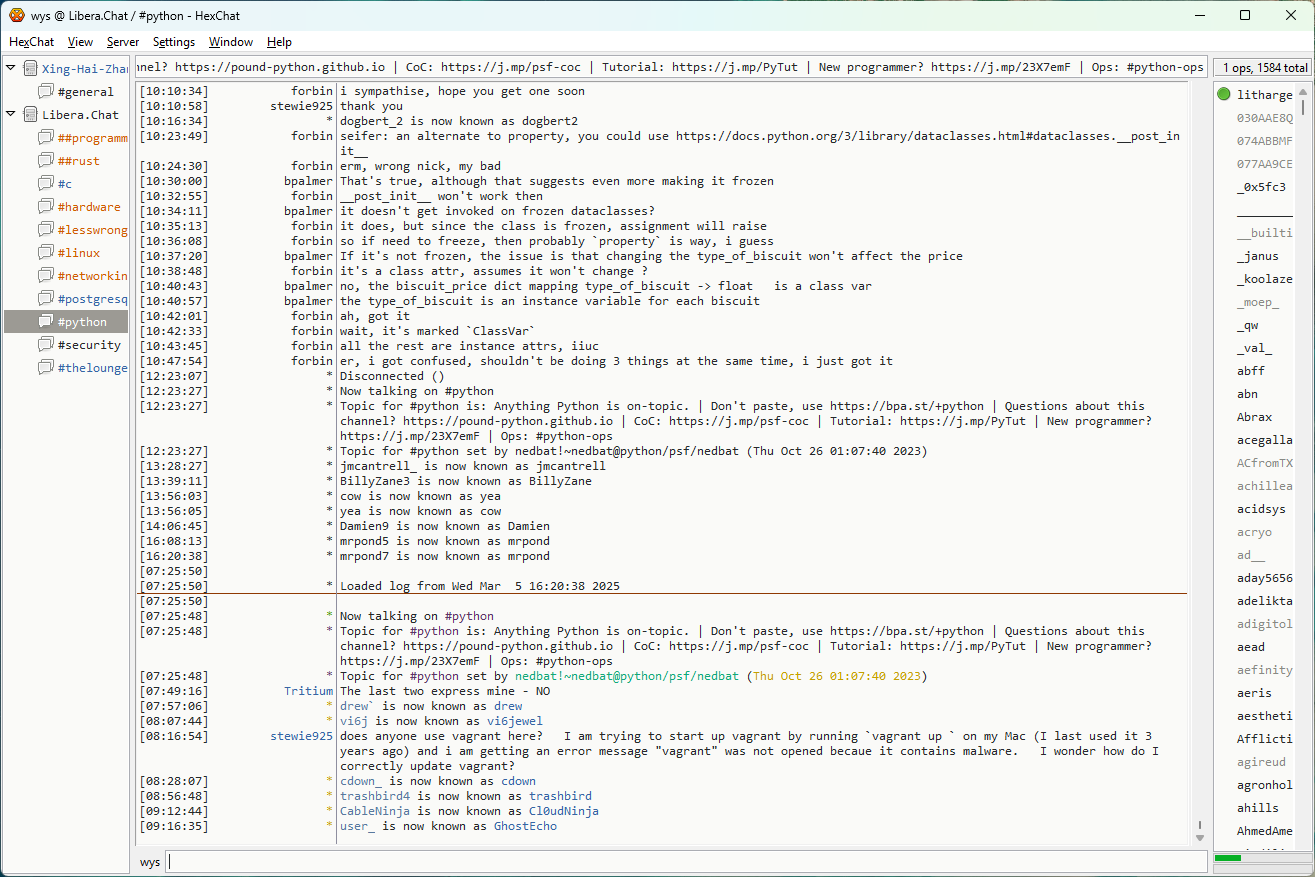Open the Settings menu
1315x877 pixels.
click(174, 42)
